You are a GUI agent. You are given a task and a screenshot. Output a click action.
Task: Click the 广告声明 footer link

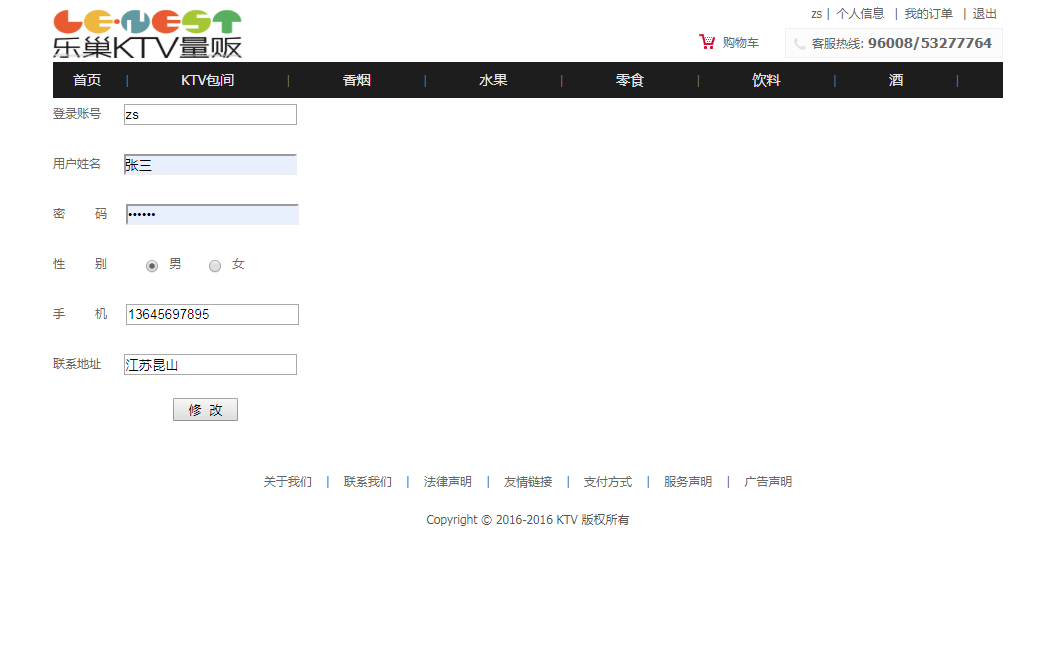(768, 482)
